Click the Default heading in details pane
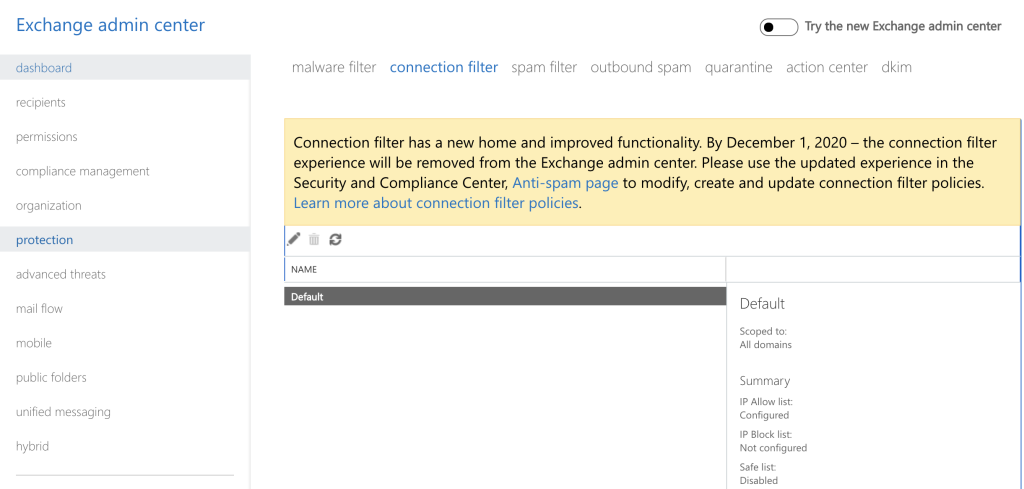The image size is (1024, 489). tap(762, 304)
